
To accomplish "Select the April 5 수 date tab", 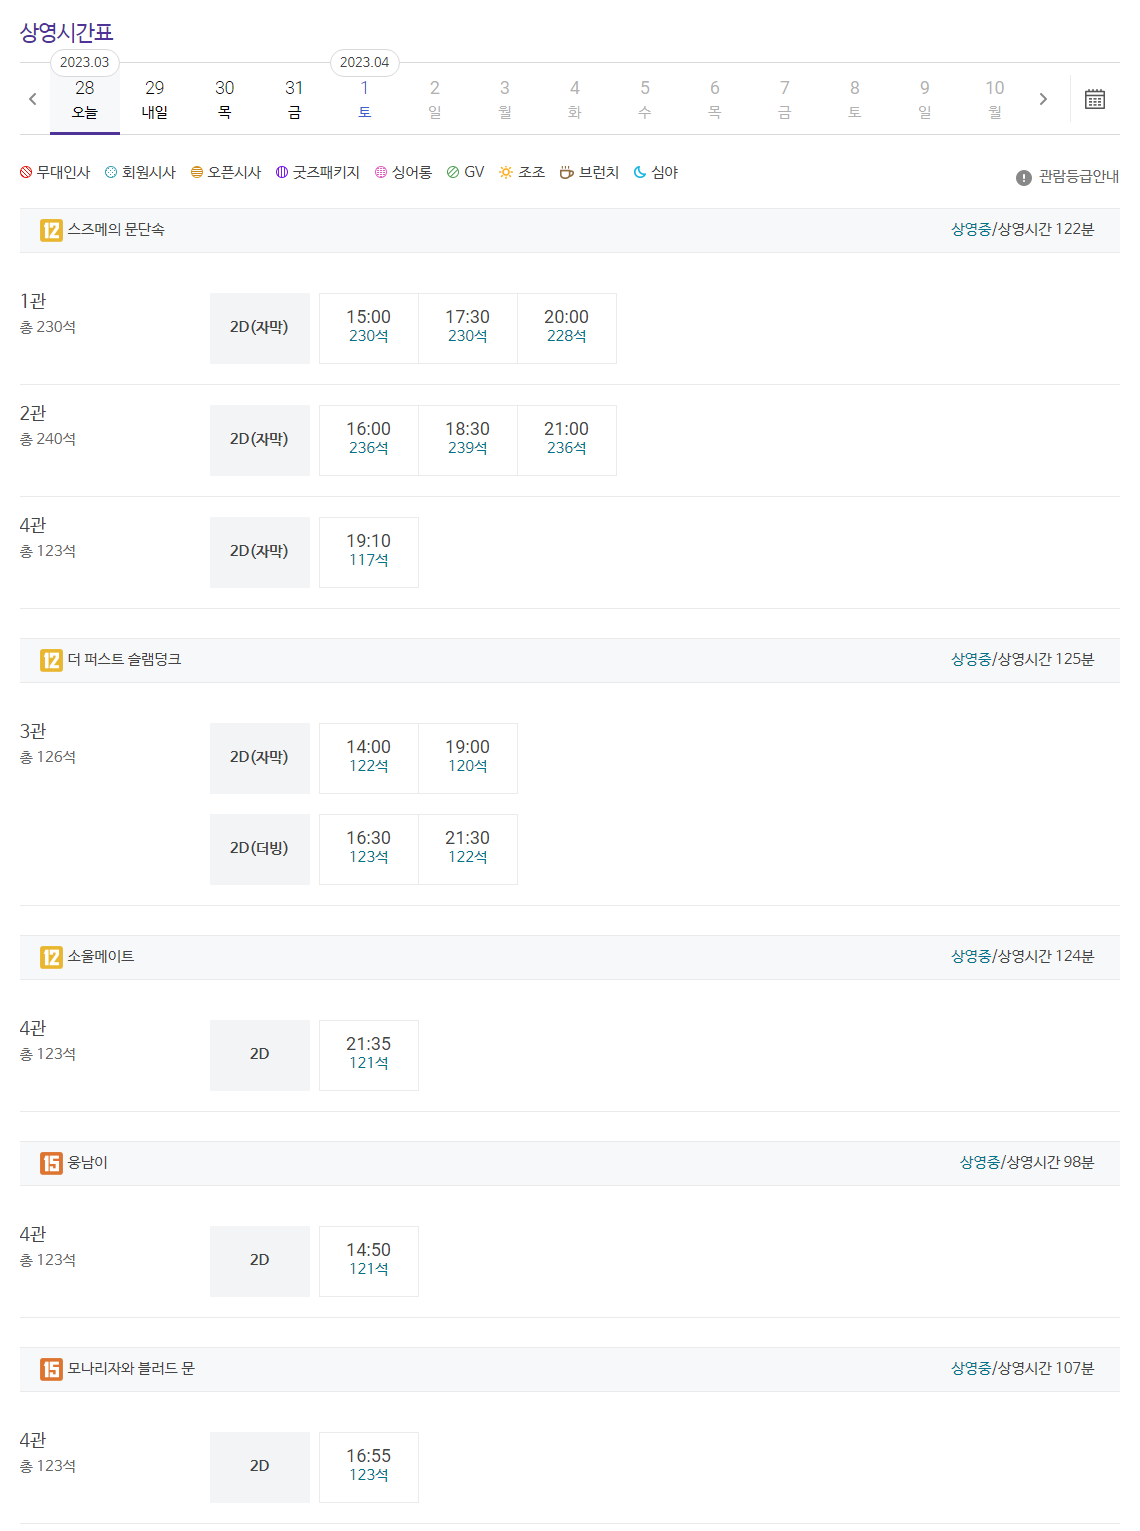I will (x=645, y=99).
